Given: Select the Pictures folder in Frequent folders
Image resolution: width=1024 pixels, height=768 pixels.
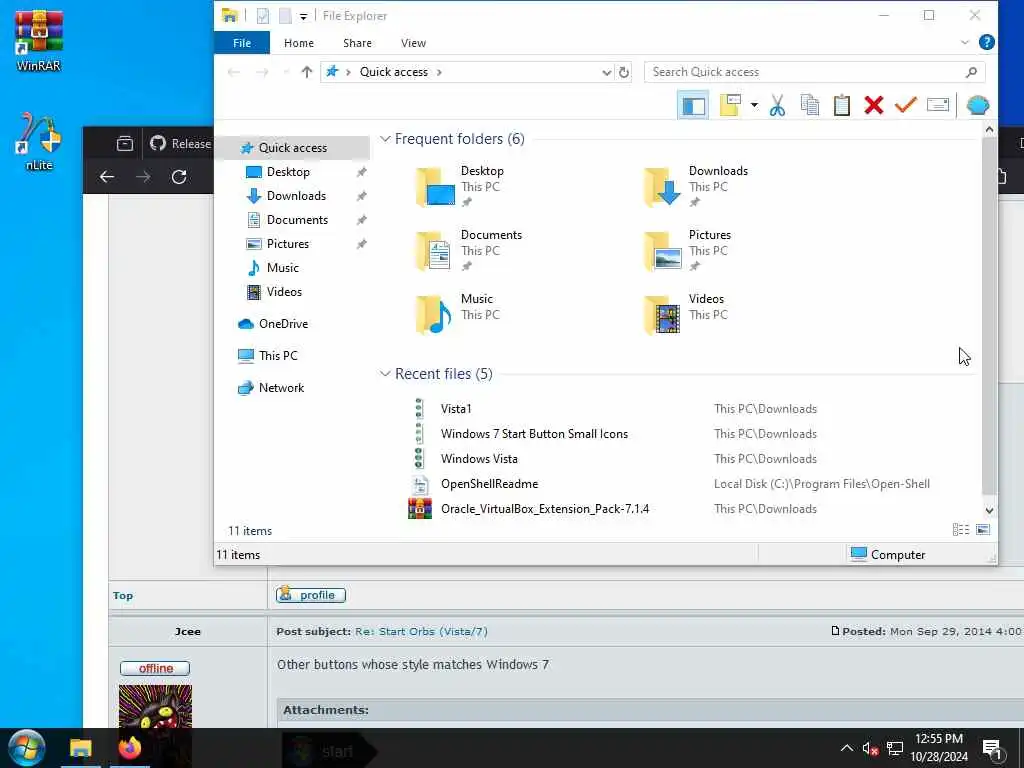Looking at the screenshot, I should [688, 251].
